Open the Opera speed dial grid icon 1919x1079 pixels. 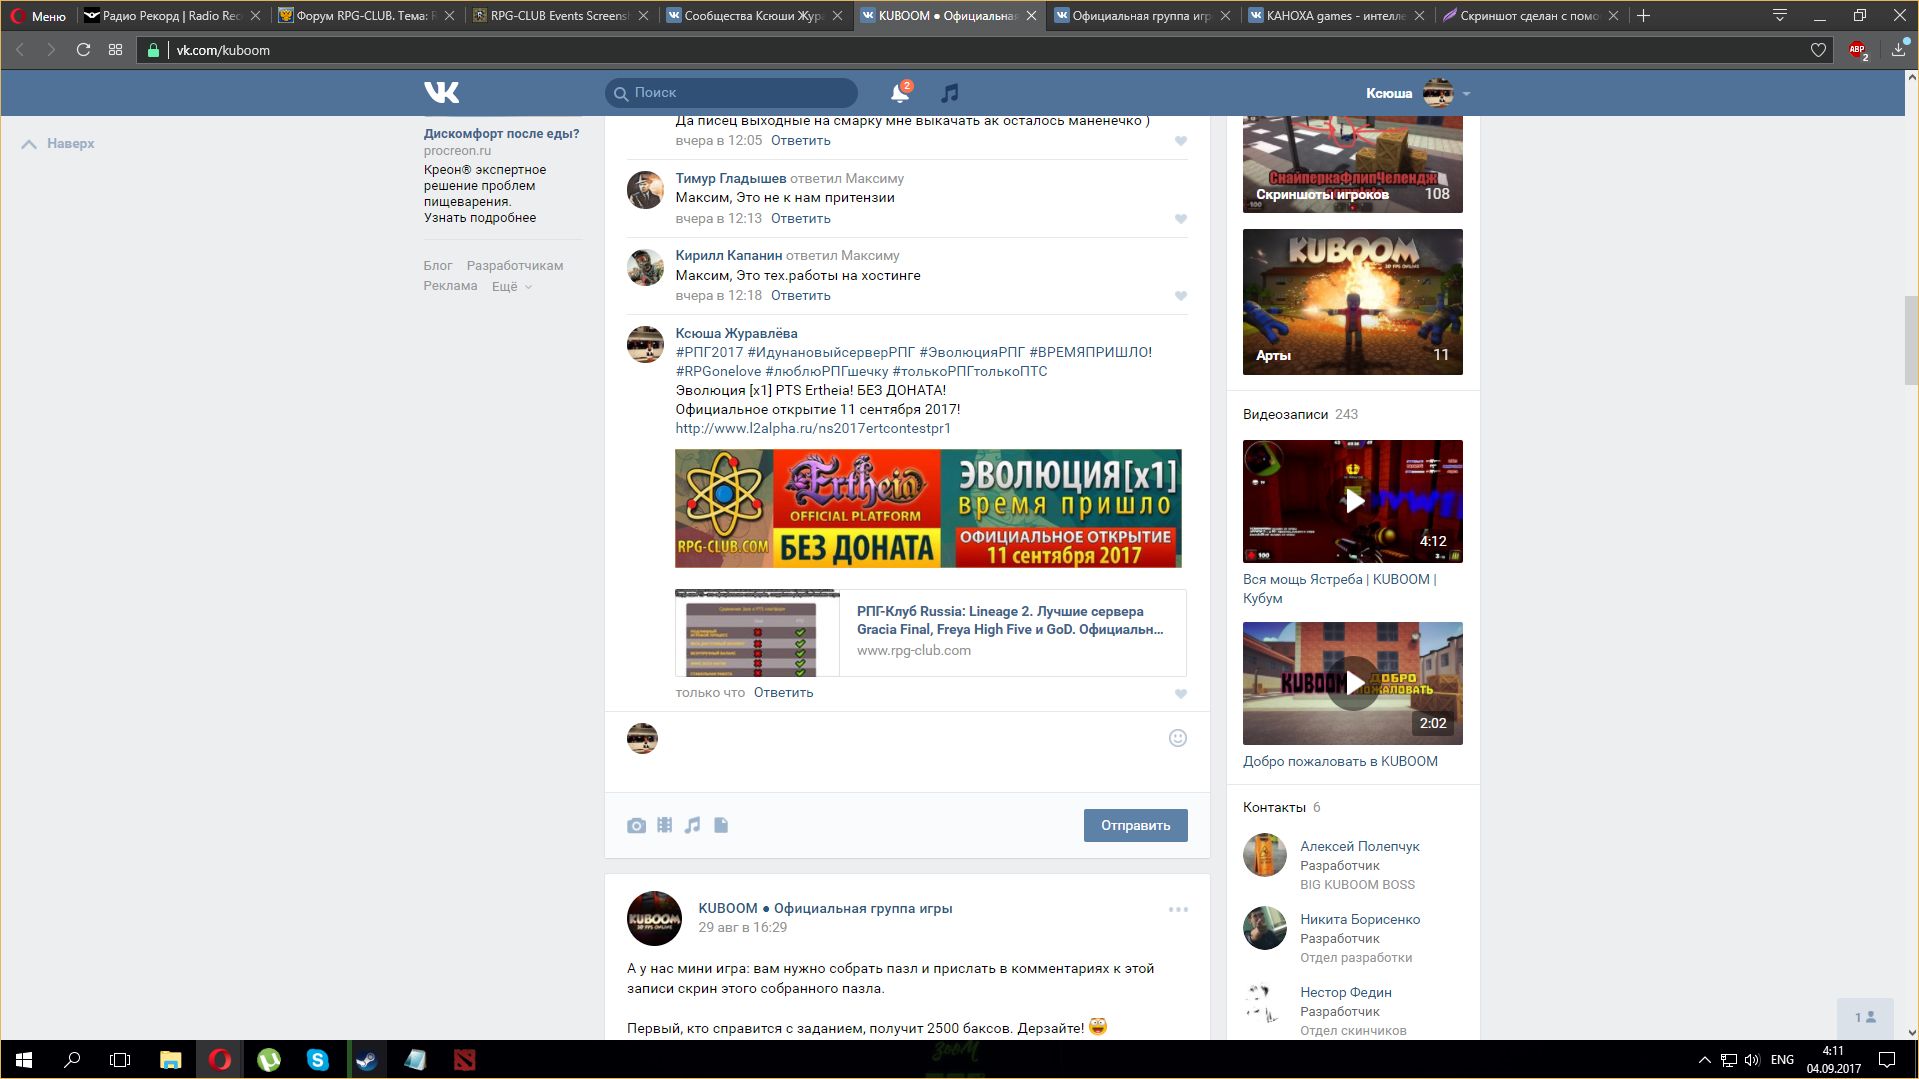pyautogui.click(x=116, y=50)
